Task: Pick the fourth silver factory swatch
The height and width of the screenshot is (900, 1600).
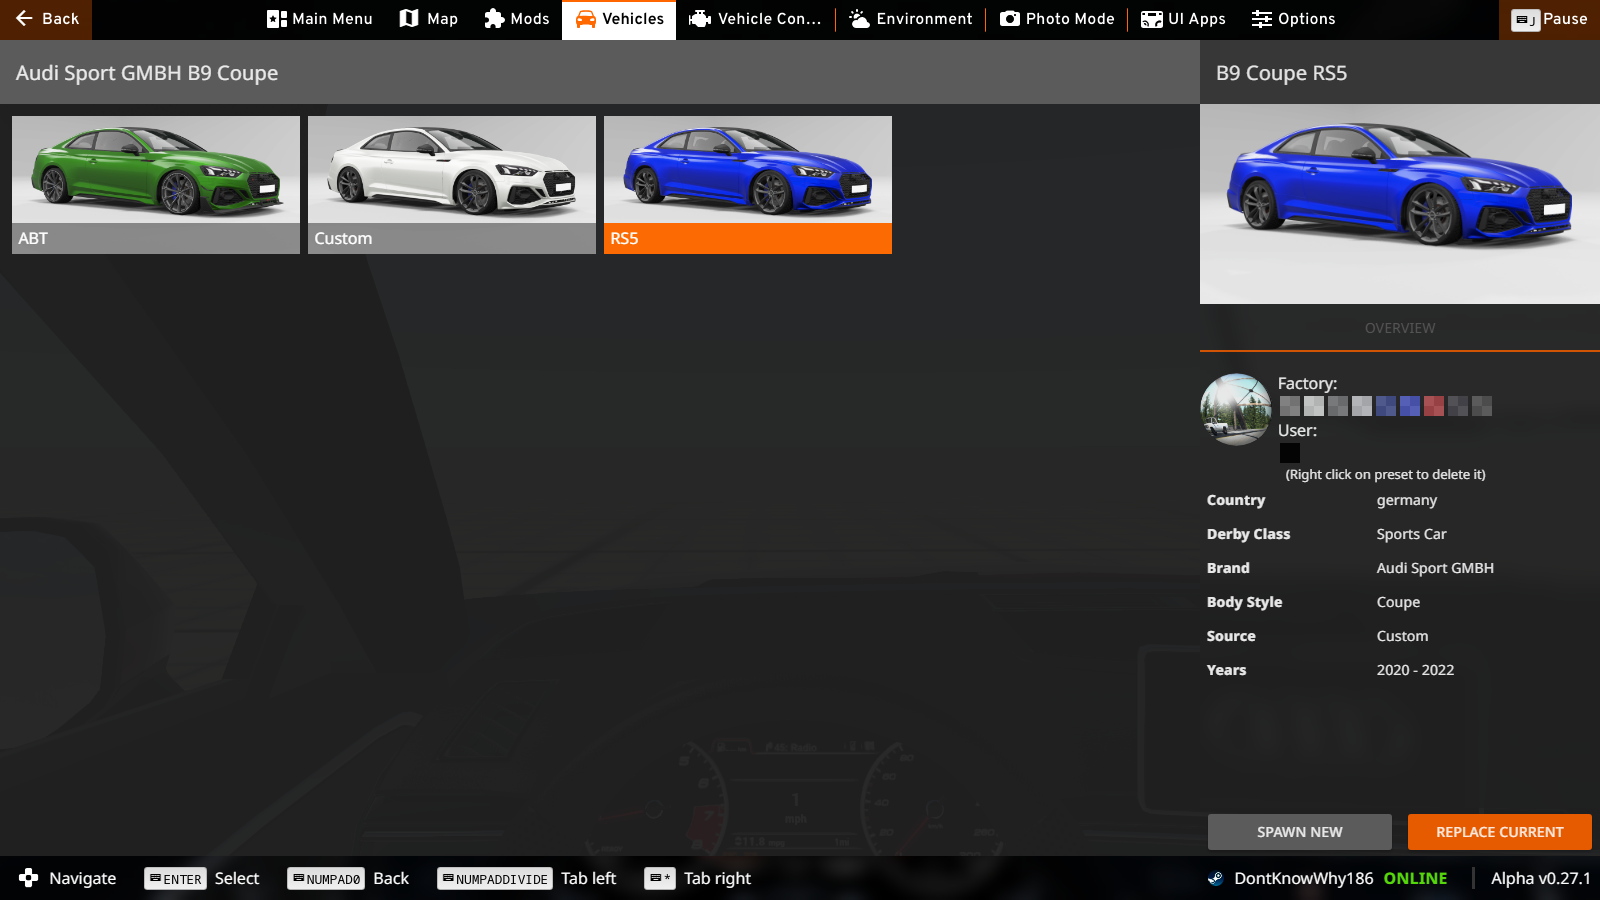Action: tap(1362, 406)
